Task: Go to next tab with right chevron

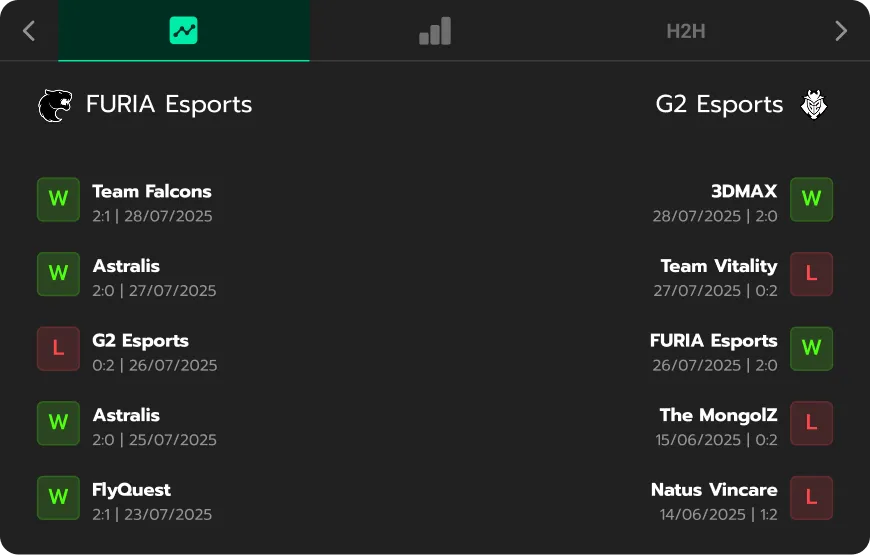Action: coord(841,31)
